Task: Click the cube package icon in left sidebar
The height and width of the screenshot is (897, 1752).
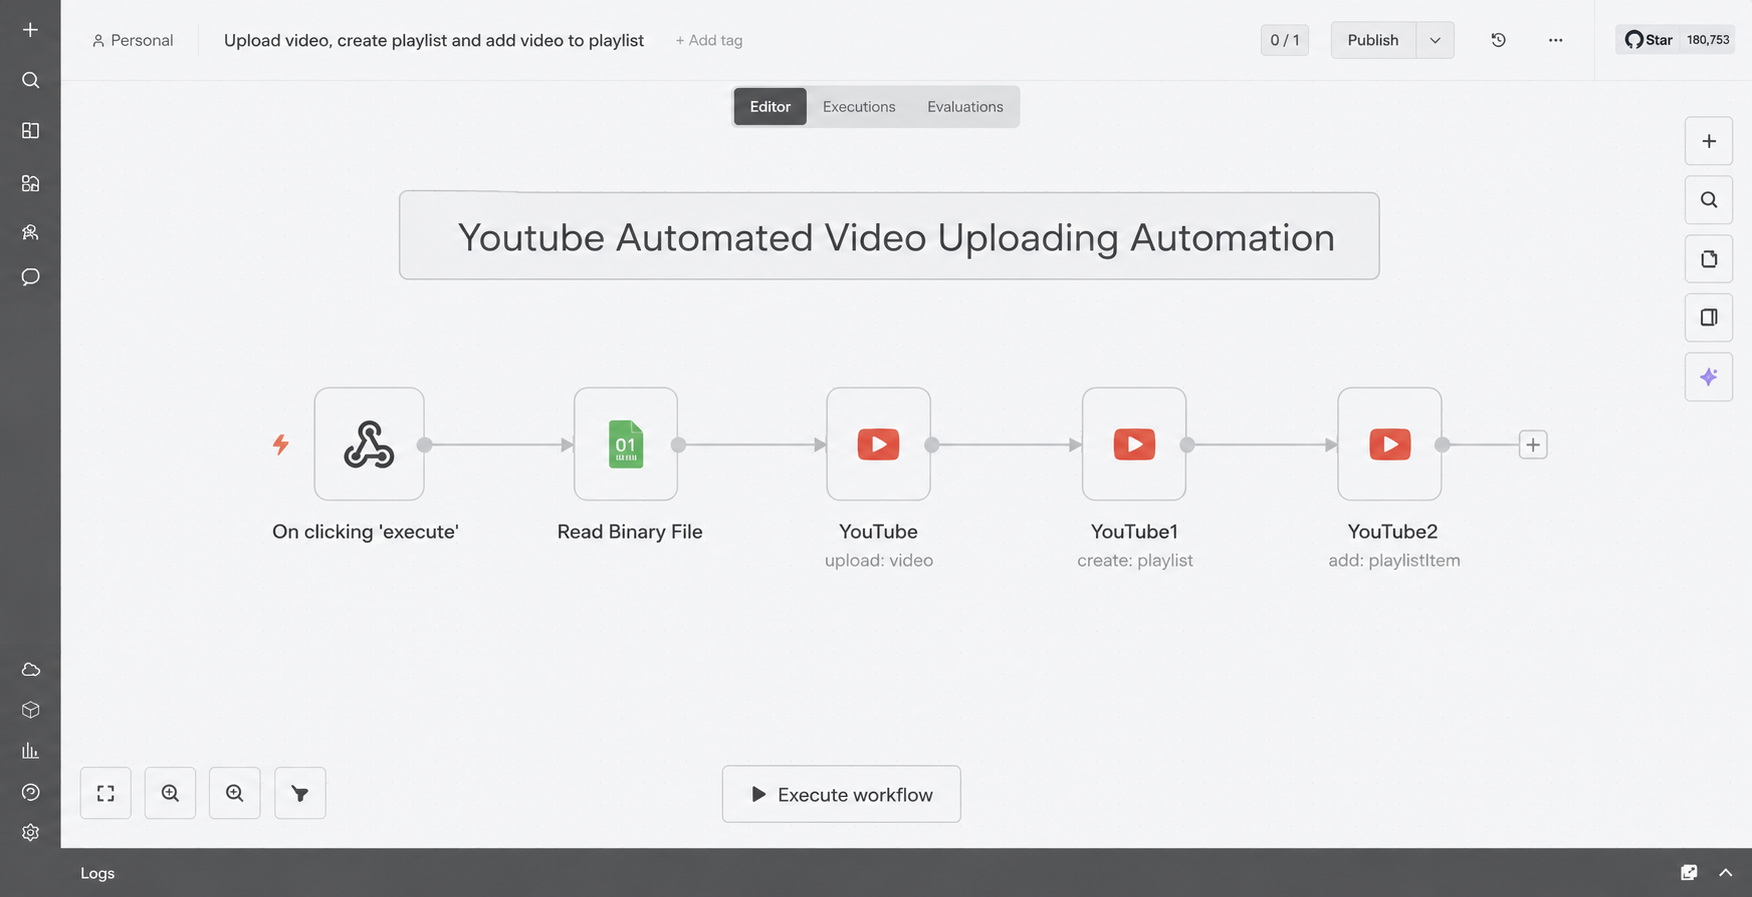Action: 30,710
